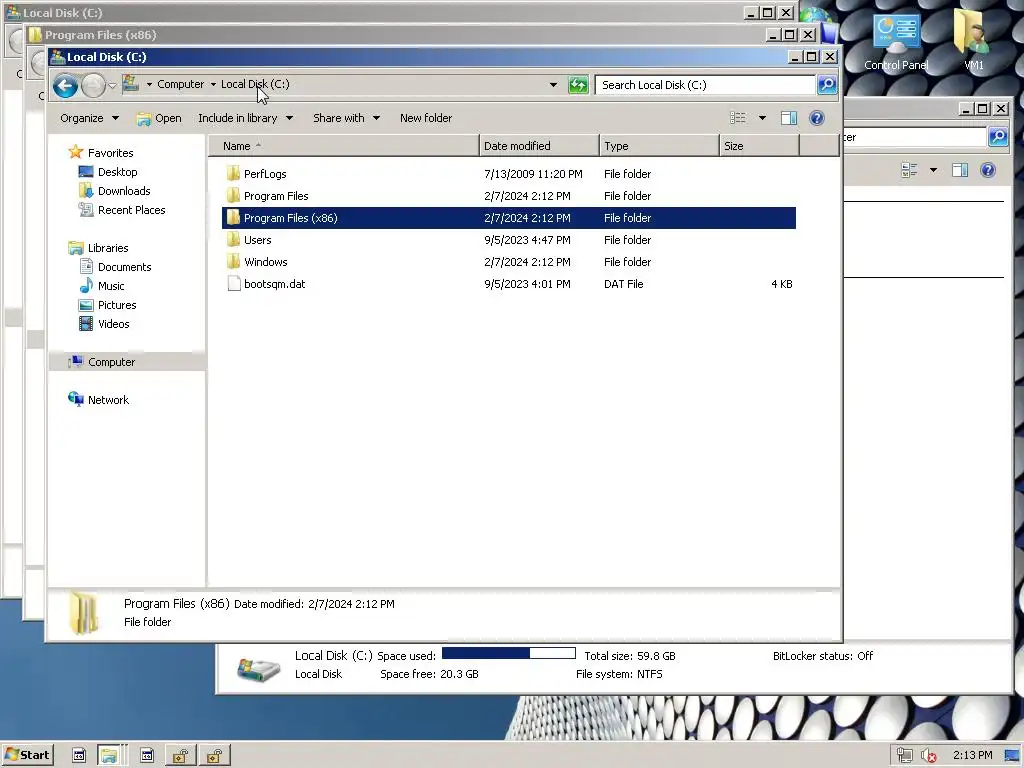Change your view using the view icon
Viewport: 1024px width, 768px height.
pyautogui.click(x=738, y=118)
